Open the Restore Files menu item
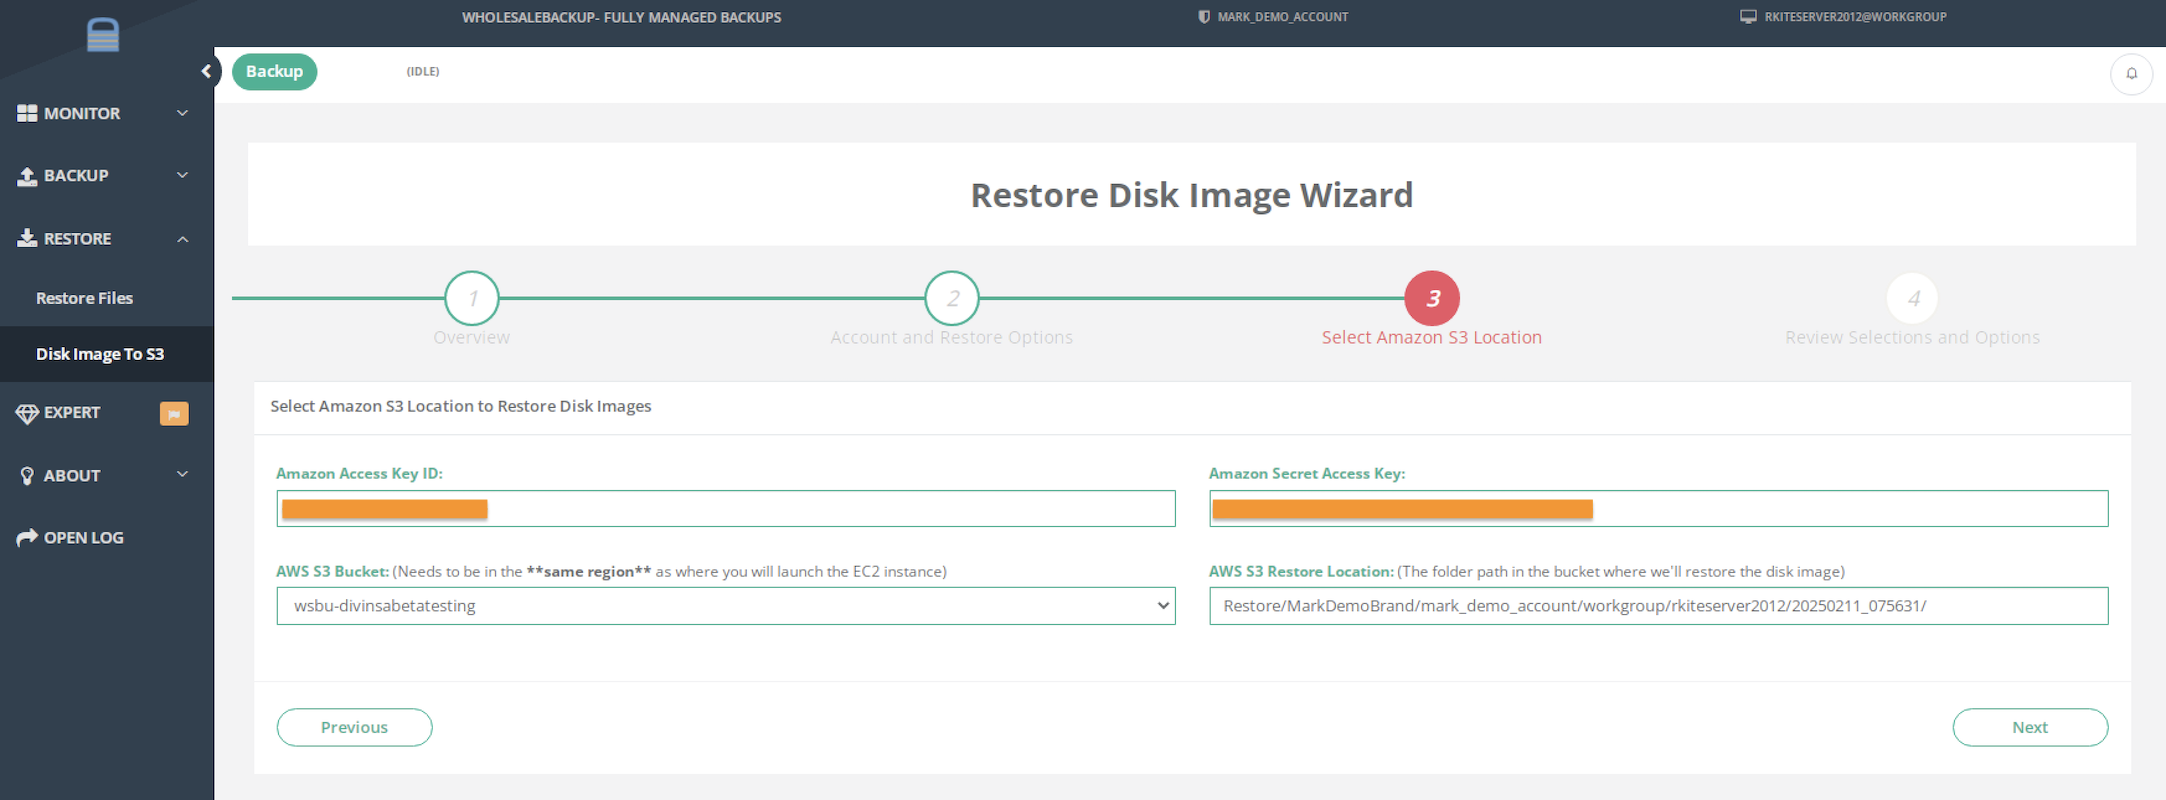Viewport: 2166px width, 800px height. pyautogui.click(x=84, y=298)
